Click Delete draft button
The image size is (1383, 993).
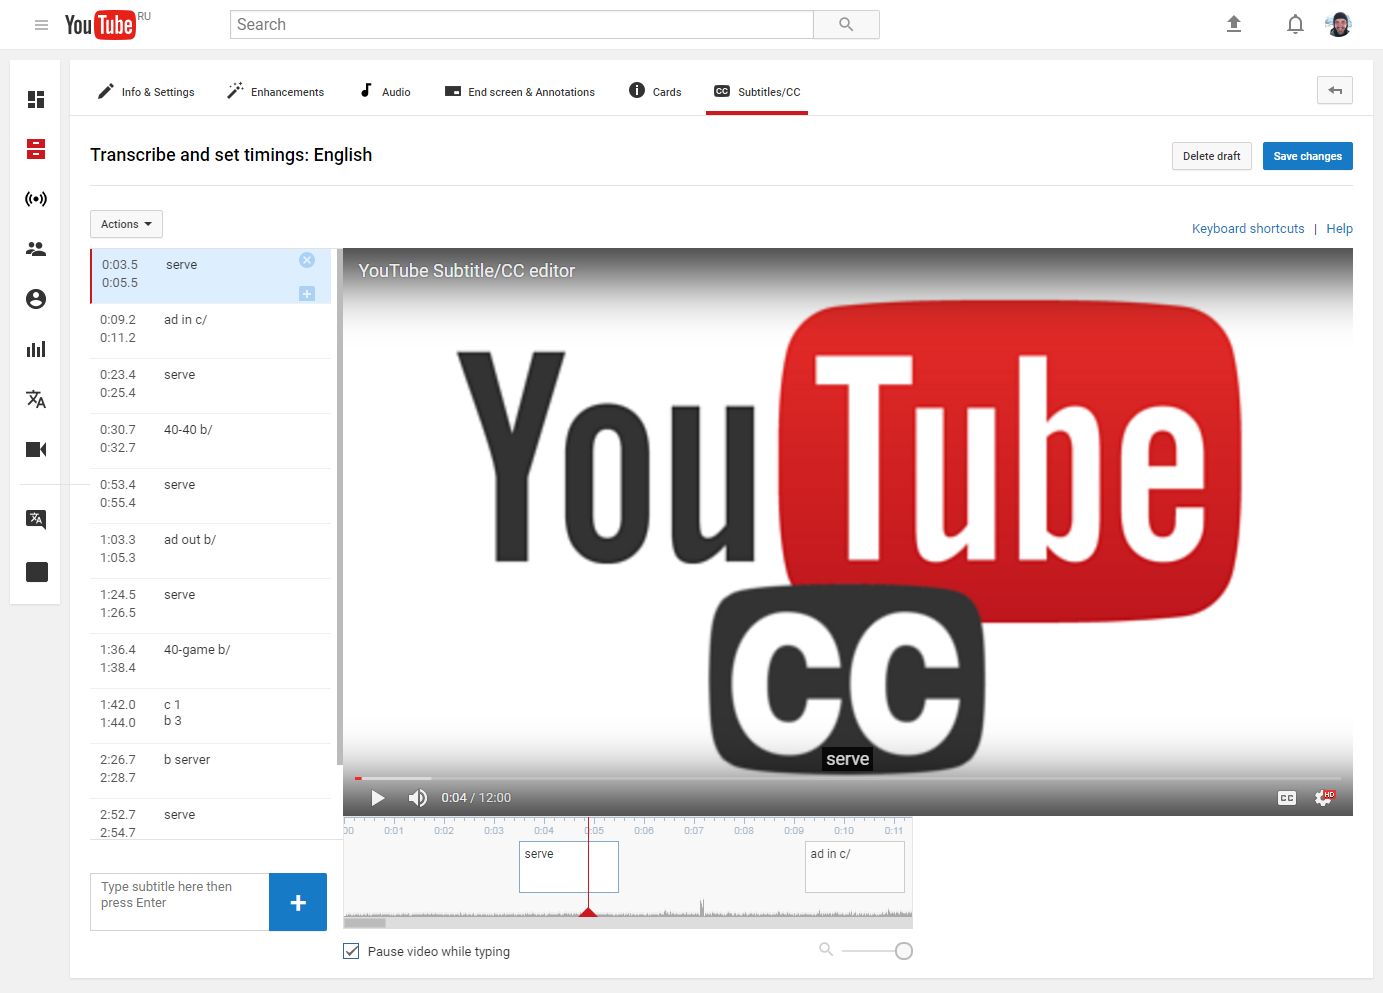(x=1211, y=156)
